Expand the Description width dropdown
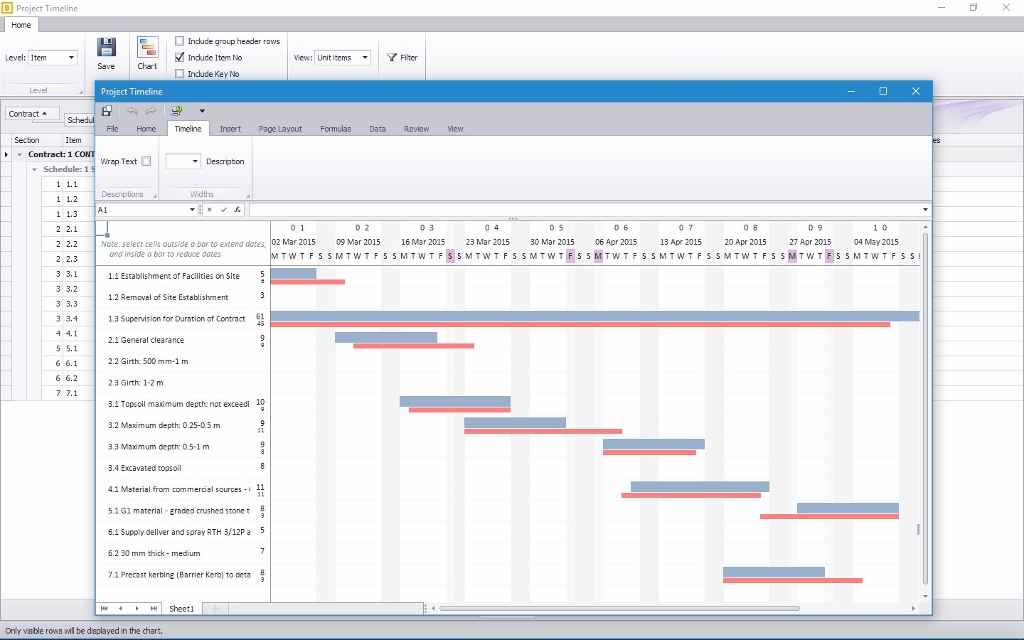The image size is (1024, 640). pyautogui.click(x=195, y=161)
